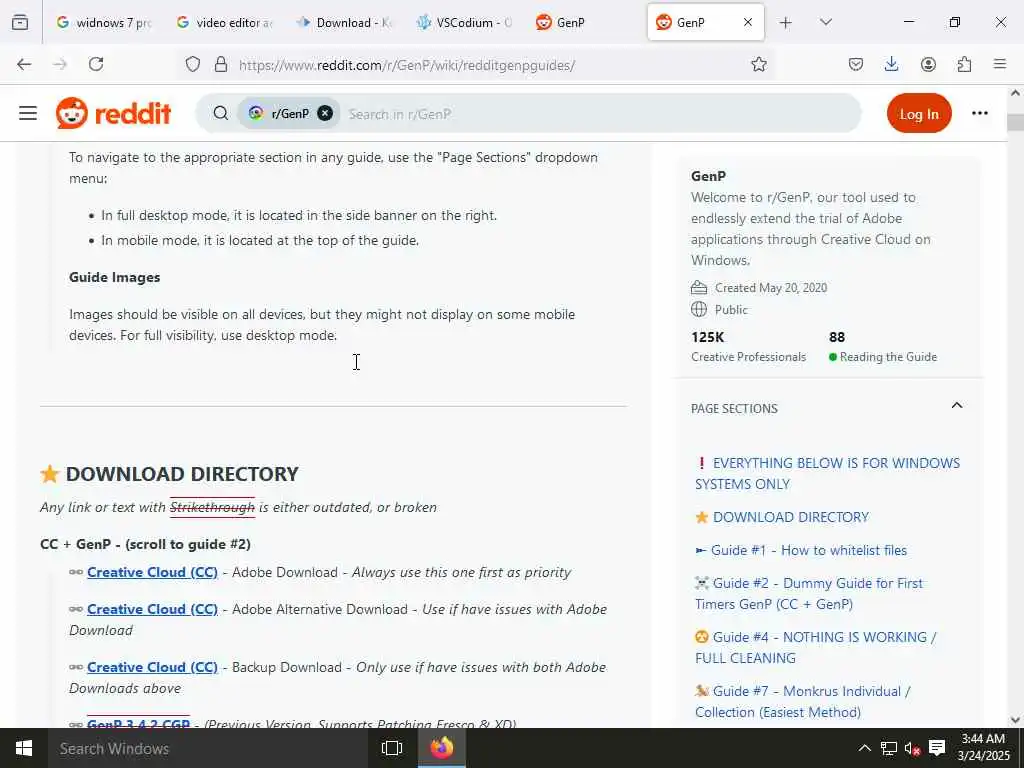Close the active GenP tab
Screen dimensions: 1024x768
tap(748, 22)
